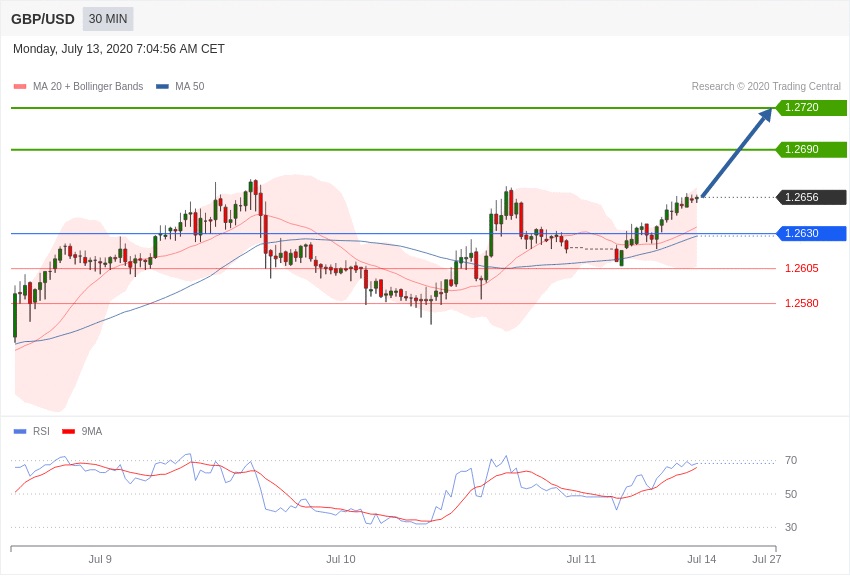Viewport: 850px width, 576px height.
Task: Click the black 1.2656 current price tag
Action: [x=811, y=198]
